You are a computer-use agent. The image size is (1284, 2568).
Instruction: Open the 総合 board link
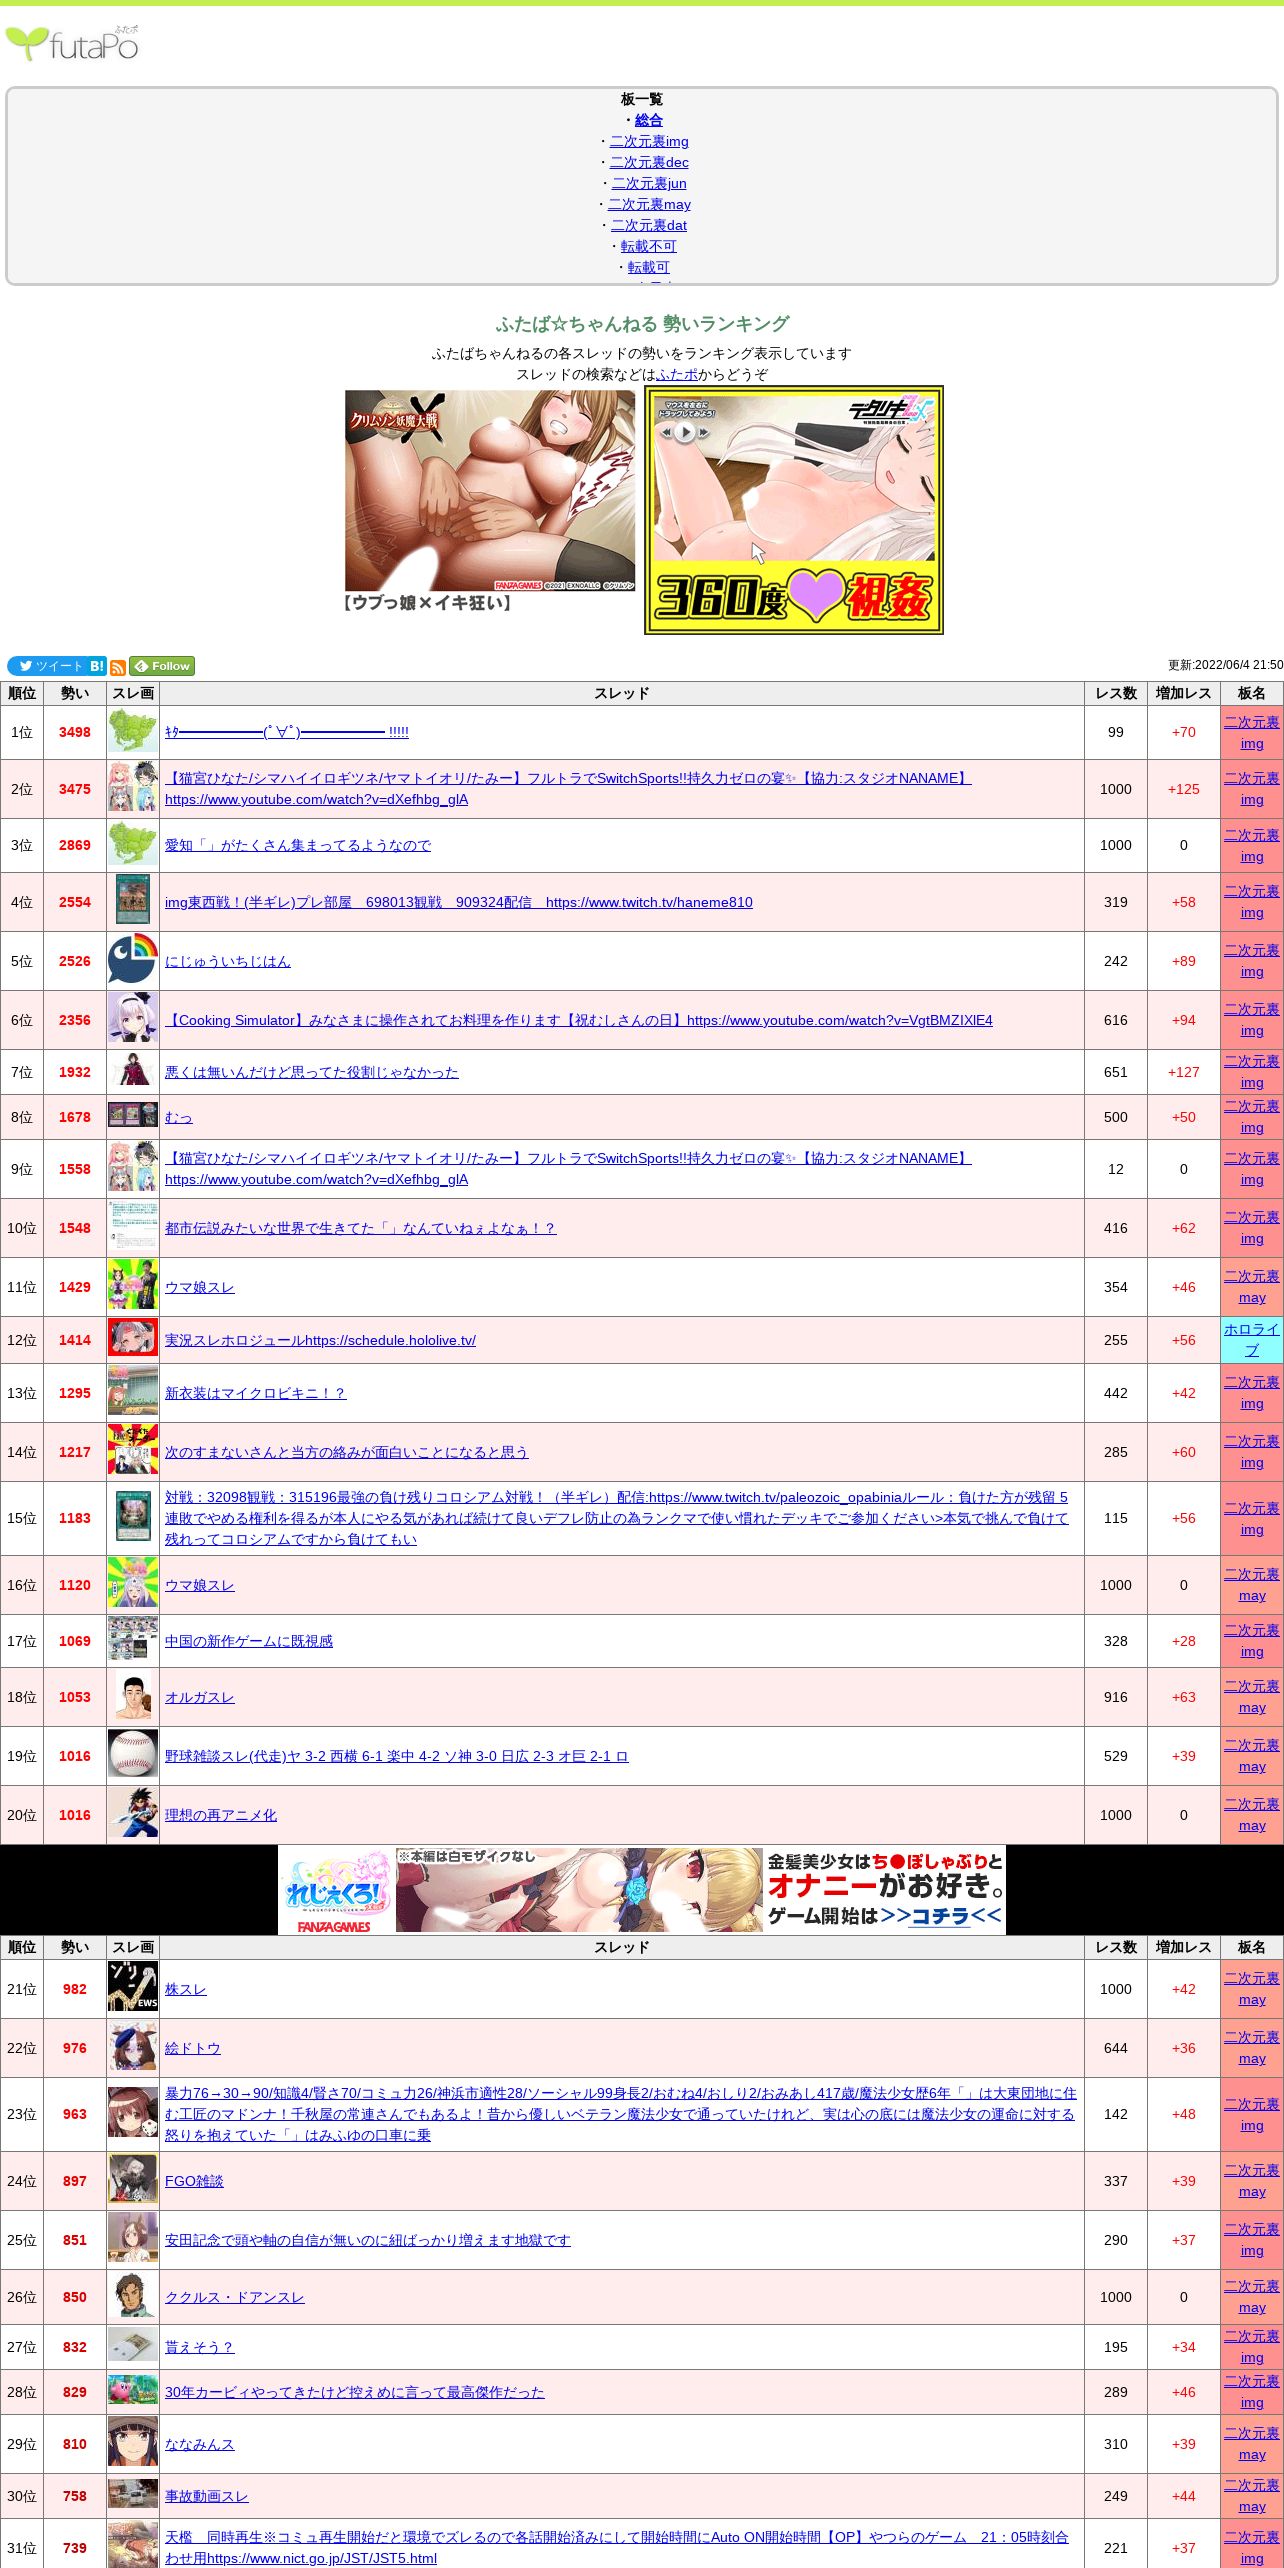[x=649, y=120]
